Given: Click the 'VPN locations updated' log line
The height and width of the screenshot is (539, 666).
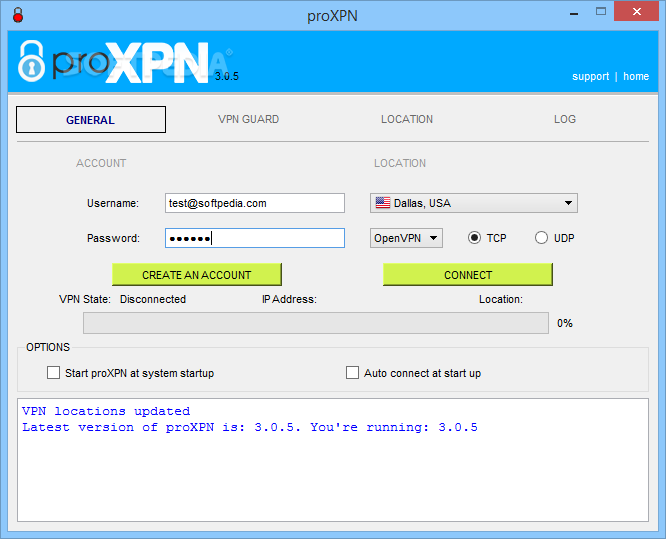Looking at the screenshot, I should 106,411.
